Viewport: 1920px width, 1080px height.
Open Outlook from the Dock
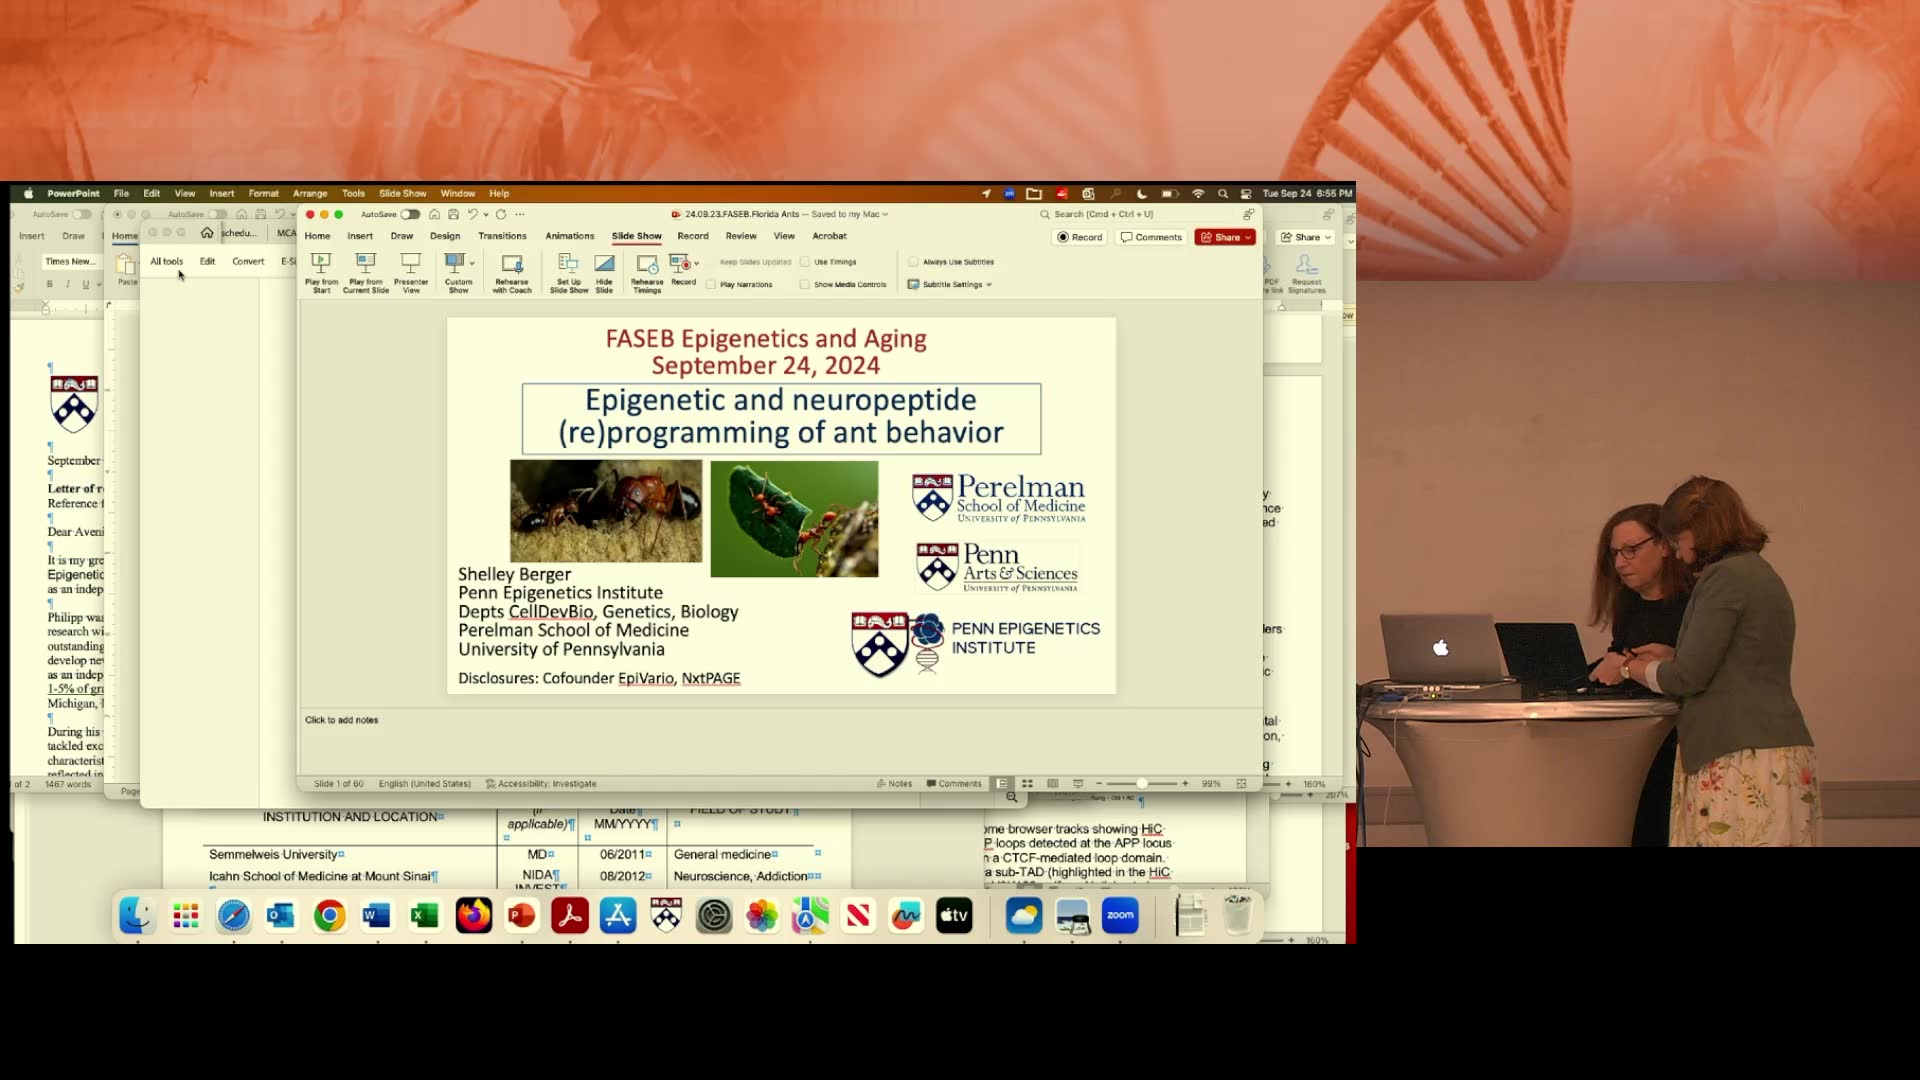pos(281,916)
